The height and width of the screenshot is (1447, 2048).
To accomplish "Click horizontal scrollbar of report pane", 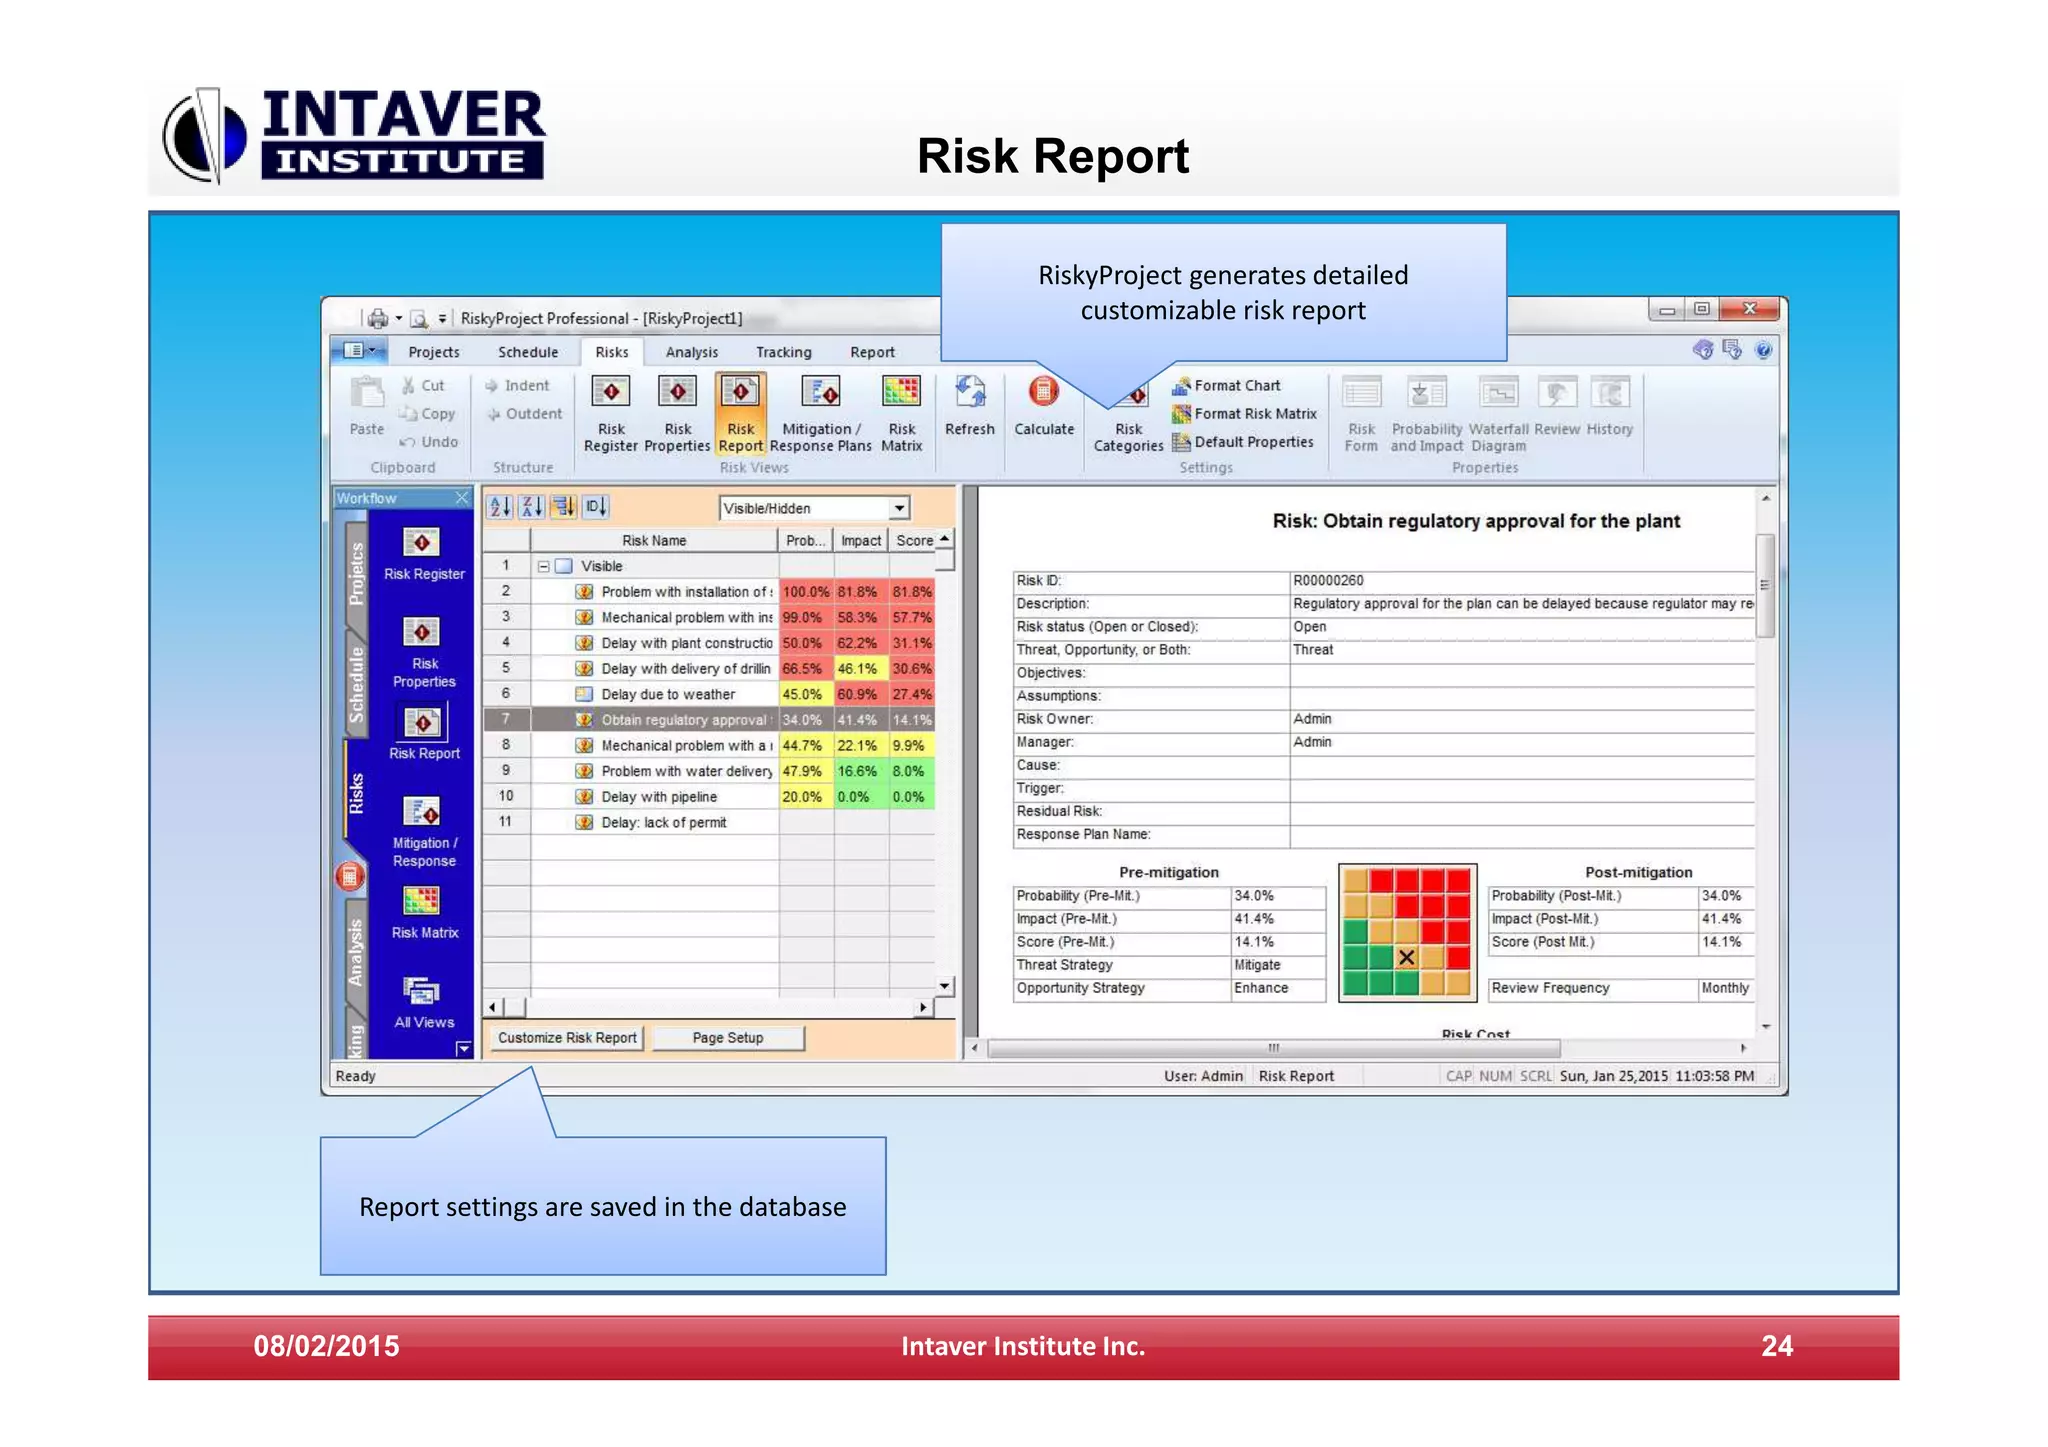I will (x=1273, y=1048).
